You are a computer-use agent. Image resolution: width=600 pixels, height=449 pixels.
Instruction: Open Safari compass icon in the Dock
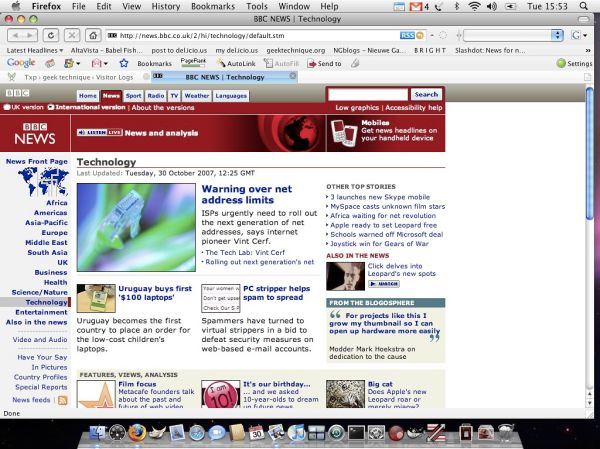[x=197, y=433]
